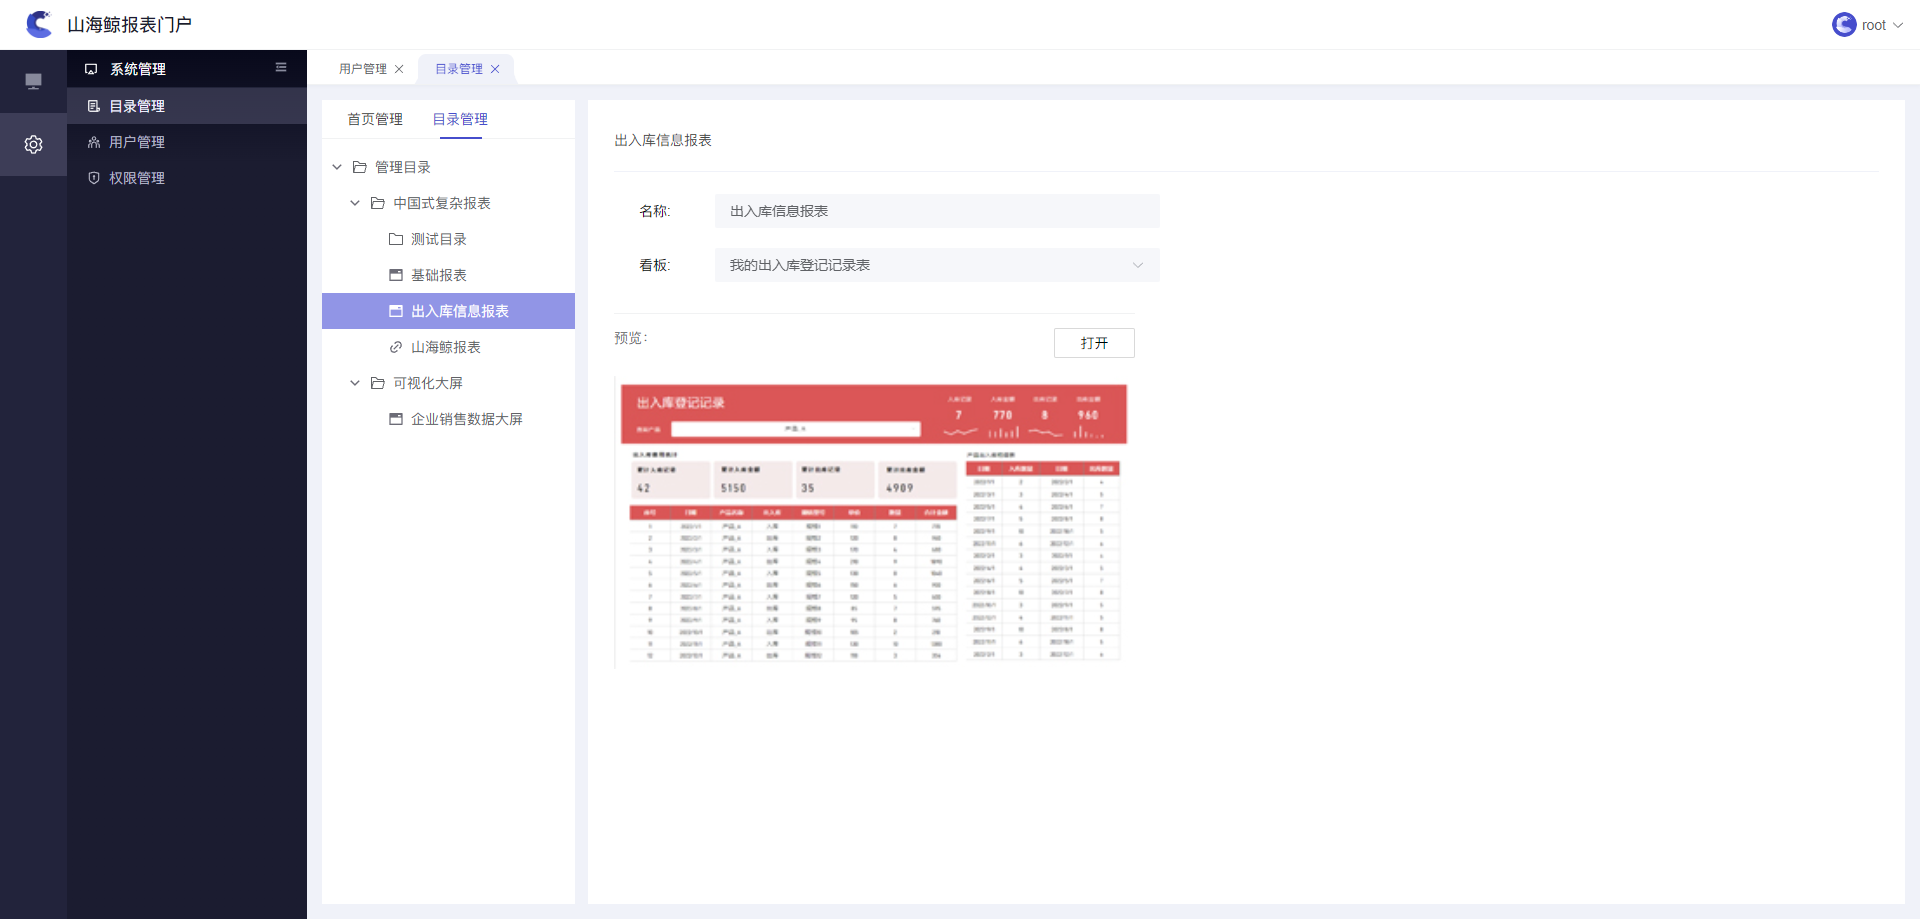Click the 山海鲸报表门户 title text
The width and height of the screenshot is (1920, 919).
[129, 25]
